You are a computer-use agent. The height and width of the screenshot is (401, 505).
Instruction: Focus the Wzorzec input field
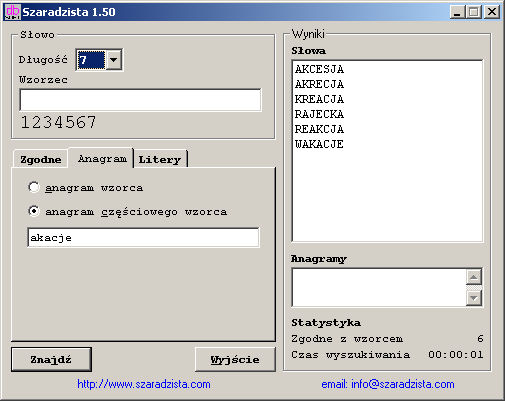point(140,100)
